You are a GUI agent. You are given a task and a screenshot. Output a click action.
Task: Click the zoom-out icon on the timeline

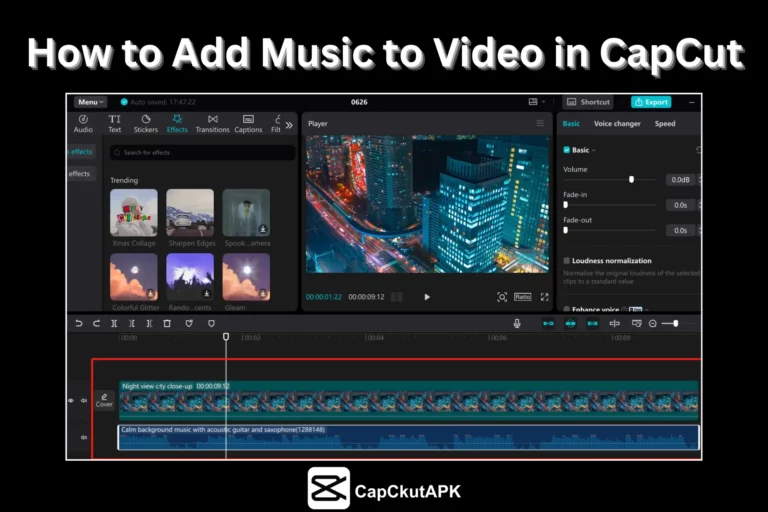coord(653,323)
